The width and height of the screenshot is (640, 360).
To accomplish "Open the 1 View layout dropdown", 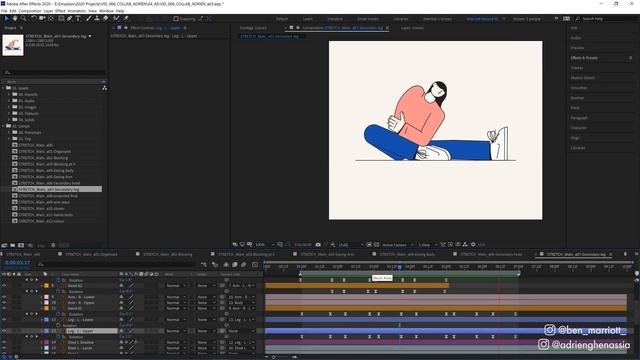I will 427,244.
